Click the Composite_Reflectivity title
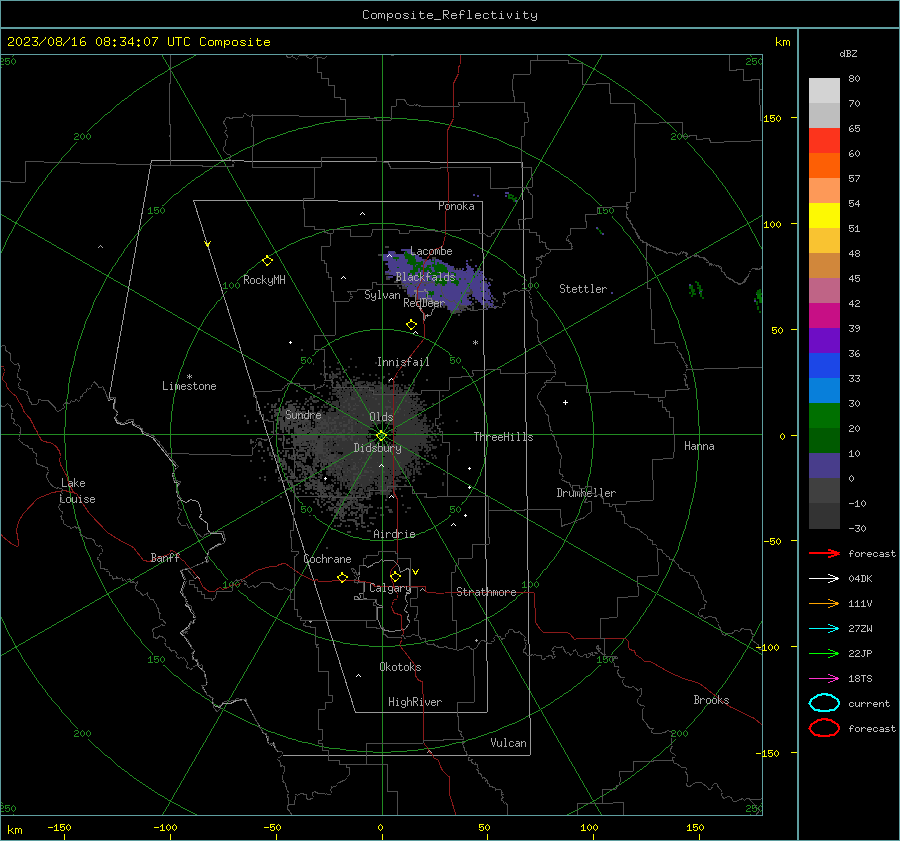 pos(450,15)
